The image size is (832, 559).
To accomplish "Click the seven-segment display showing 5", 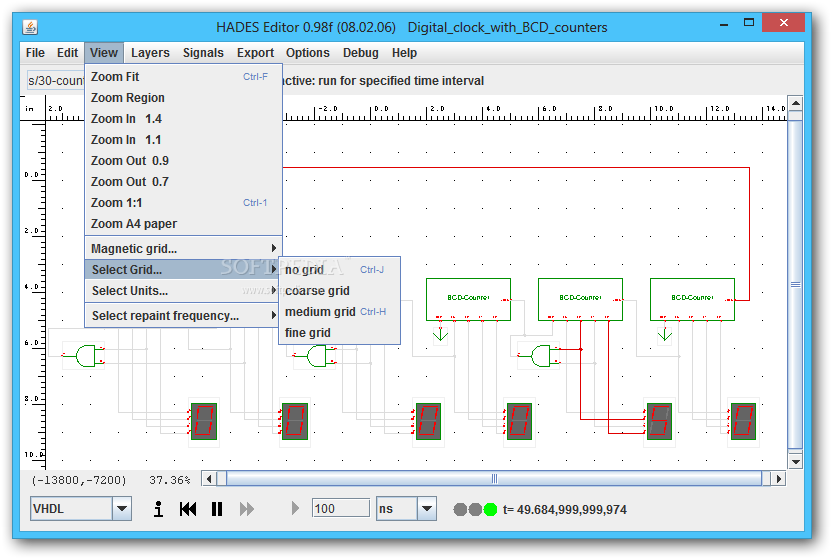I will pyautogui.click(x=659, y=422).
